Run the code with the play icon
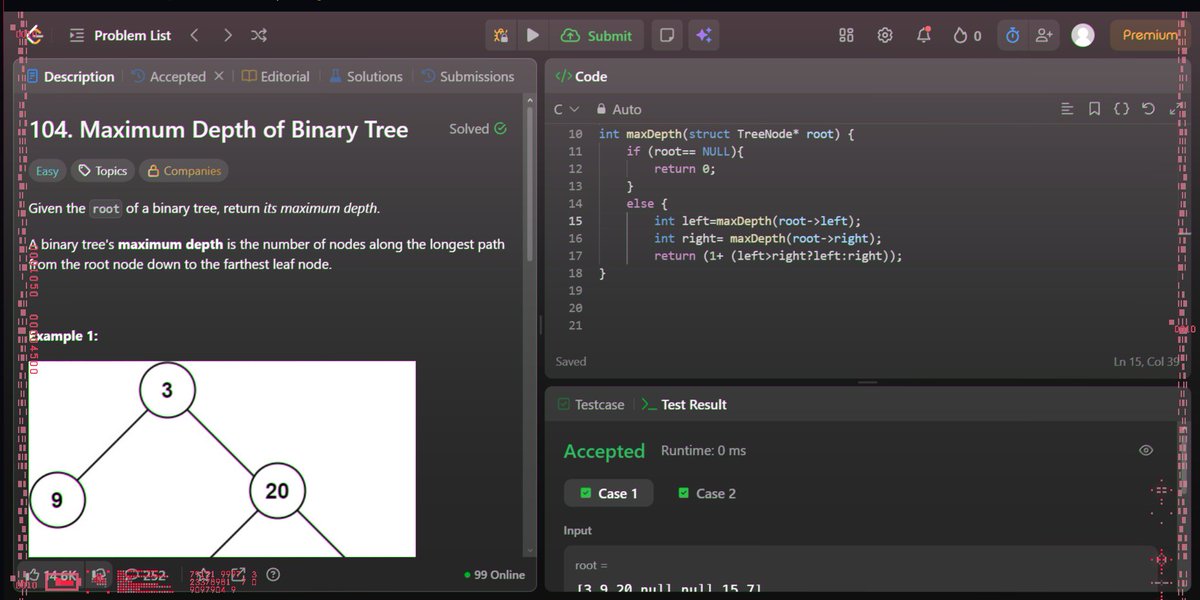 click(533, 35)
